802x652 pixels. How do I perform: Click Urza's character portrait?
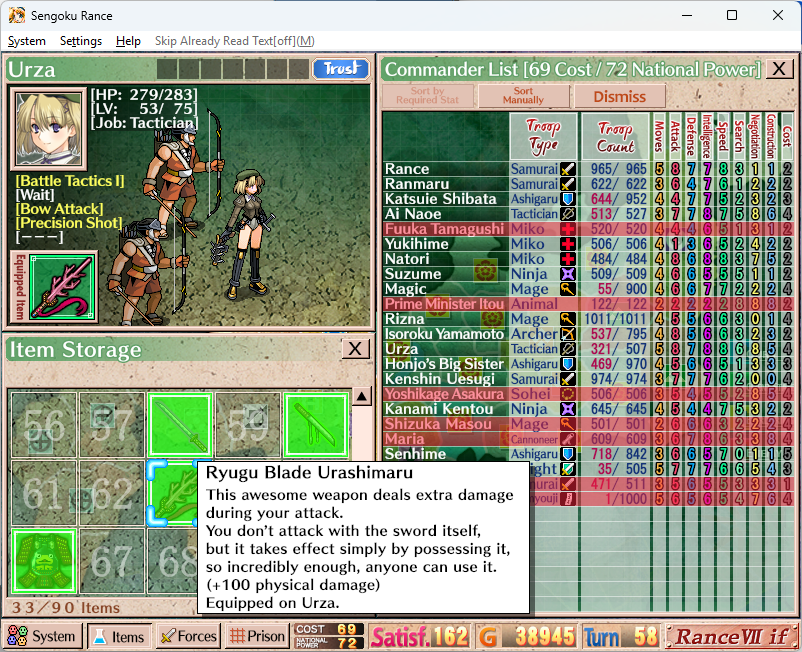pyautogui.click(x=48, y=127)
